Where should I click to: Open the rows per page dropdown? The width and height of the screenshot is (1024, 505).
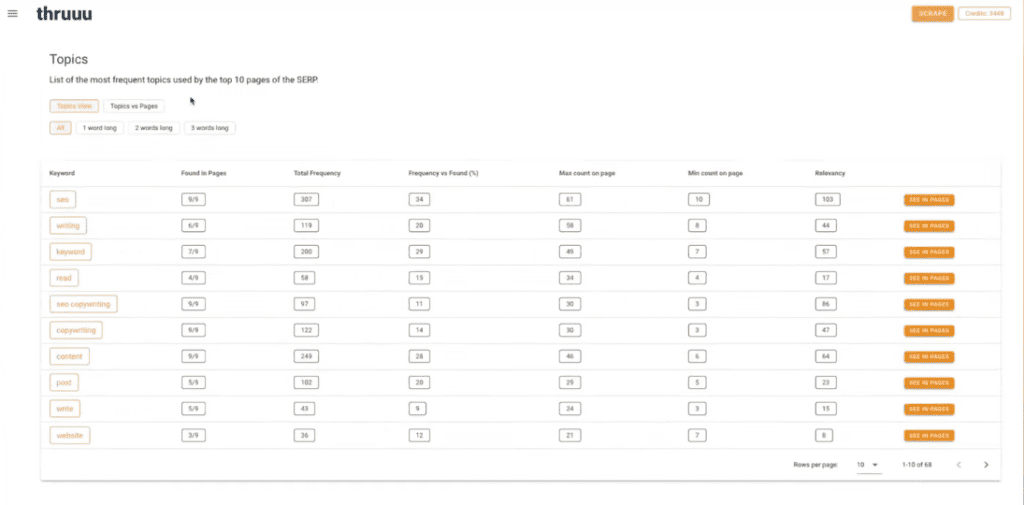click(x=869, y=465)
